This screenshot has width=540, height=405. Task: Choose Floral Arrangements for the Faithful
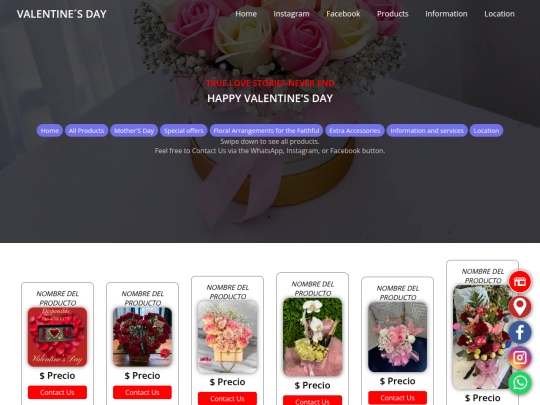click(x=266, y=131)
